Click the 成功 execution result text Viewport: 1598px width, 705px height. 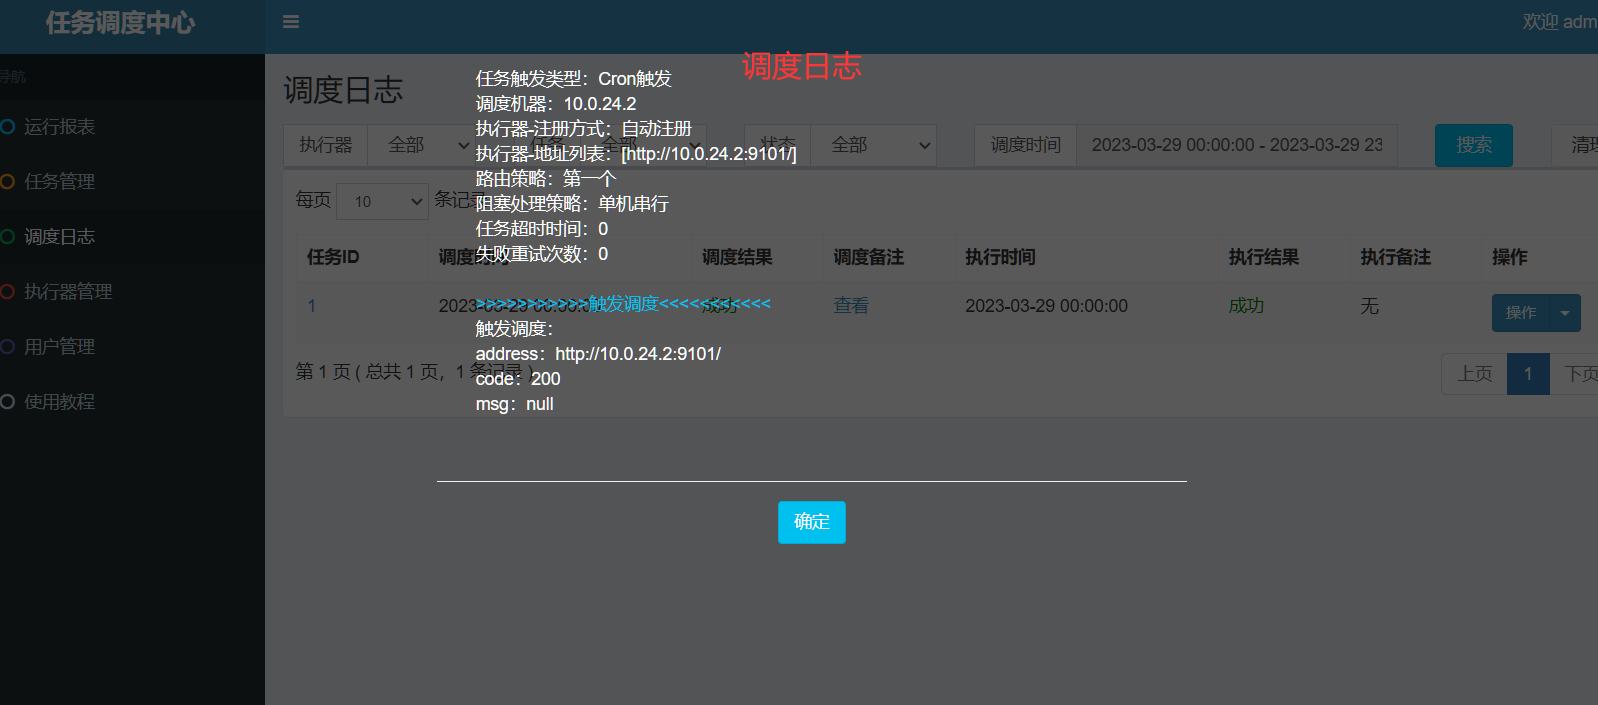coord(1246,306)
